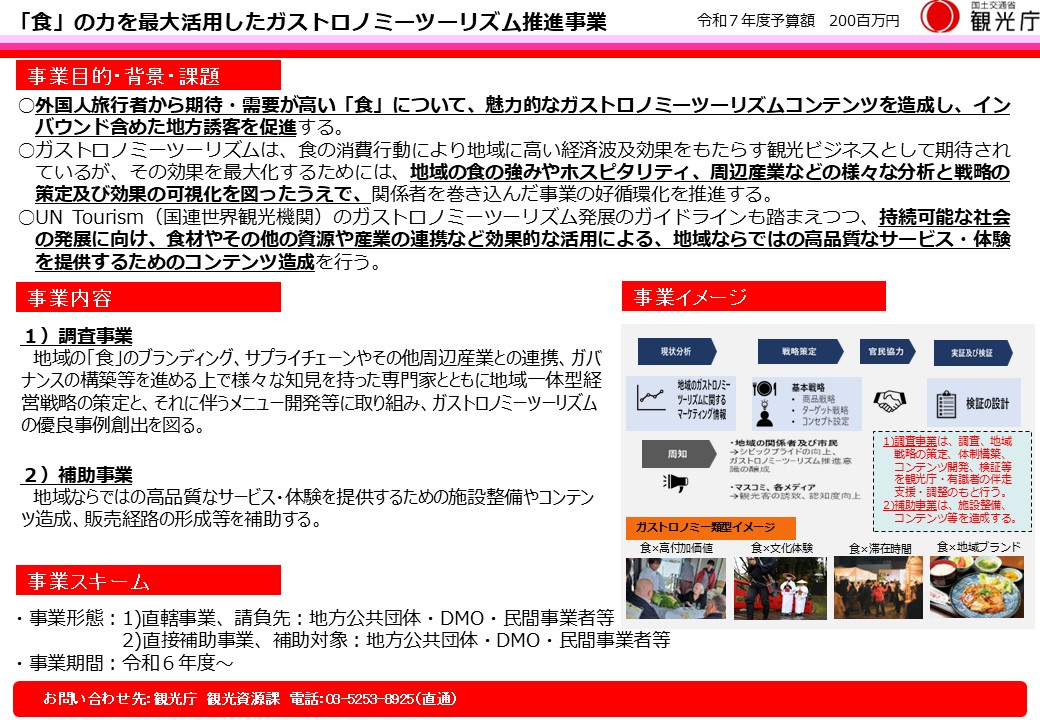Click the handshake icon under 官民協力
The image size is (1040, 720).
tap(888, 399)
